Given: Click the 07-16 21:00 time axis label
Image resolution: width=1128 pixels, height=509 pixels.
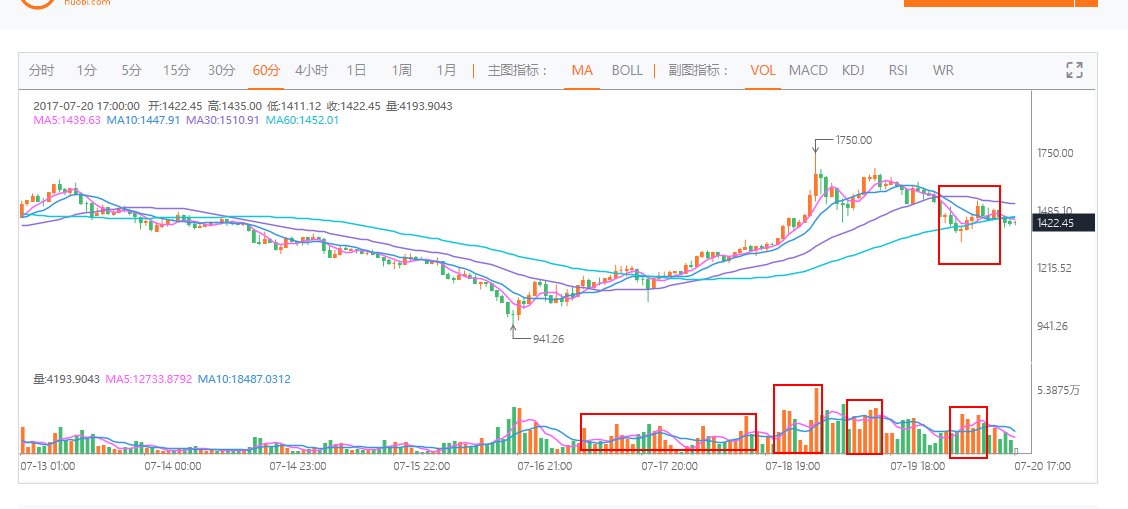Looking at the screenshot, I should [x=545, y=466].
